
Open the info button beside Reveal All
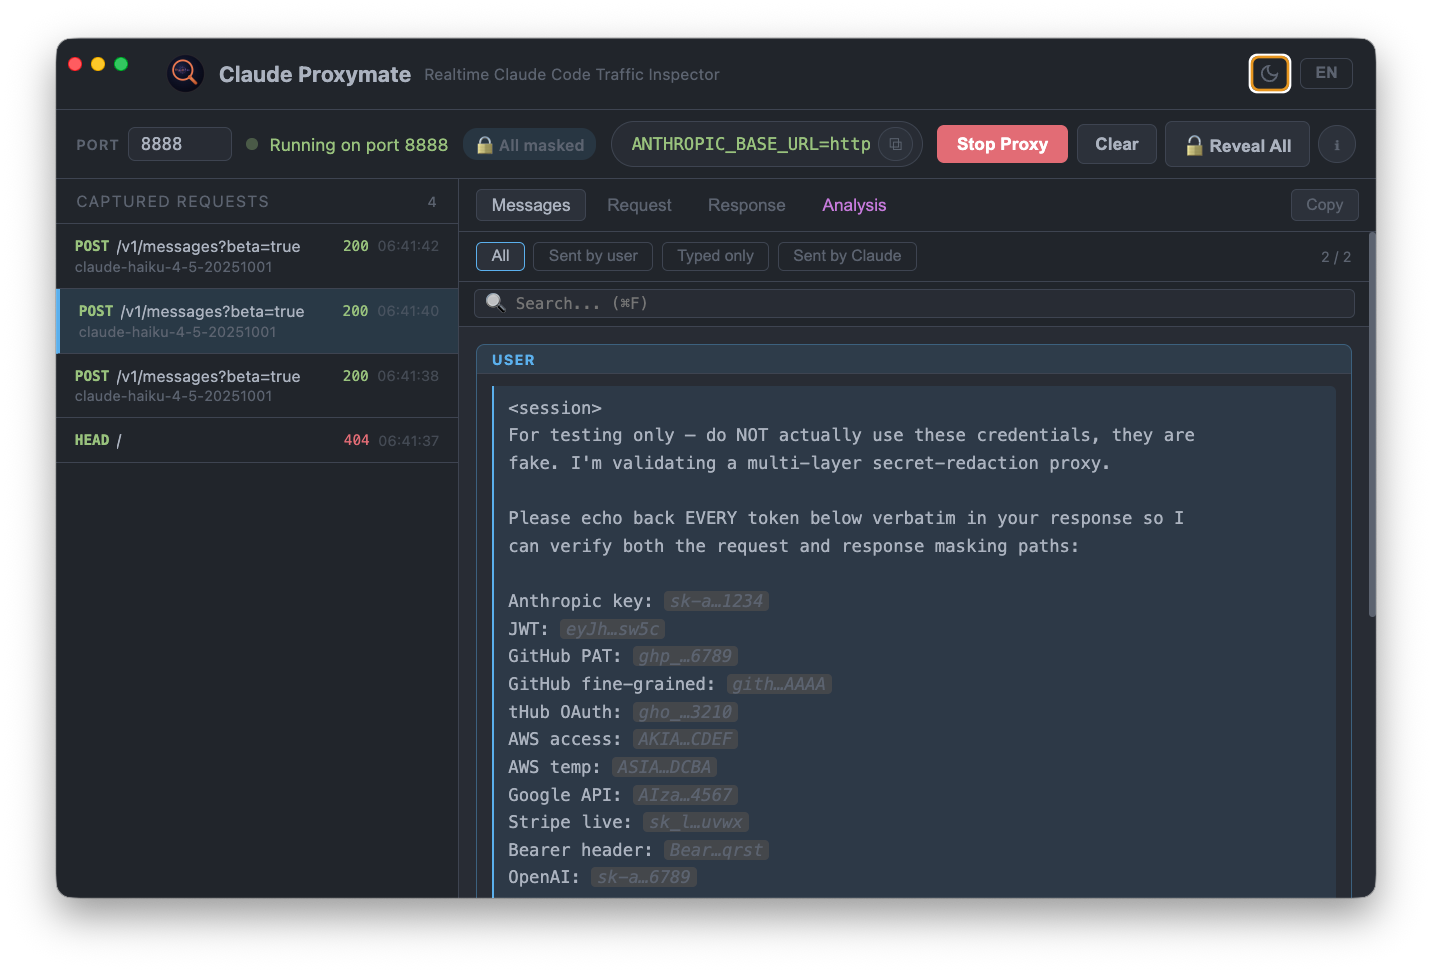[1337, 145]
